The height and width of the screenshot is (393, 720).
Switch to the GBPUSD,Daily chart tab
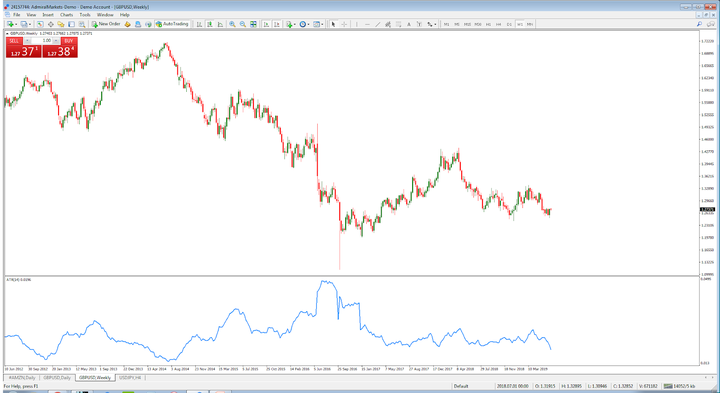[57, 377]
